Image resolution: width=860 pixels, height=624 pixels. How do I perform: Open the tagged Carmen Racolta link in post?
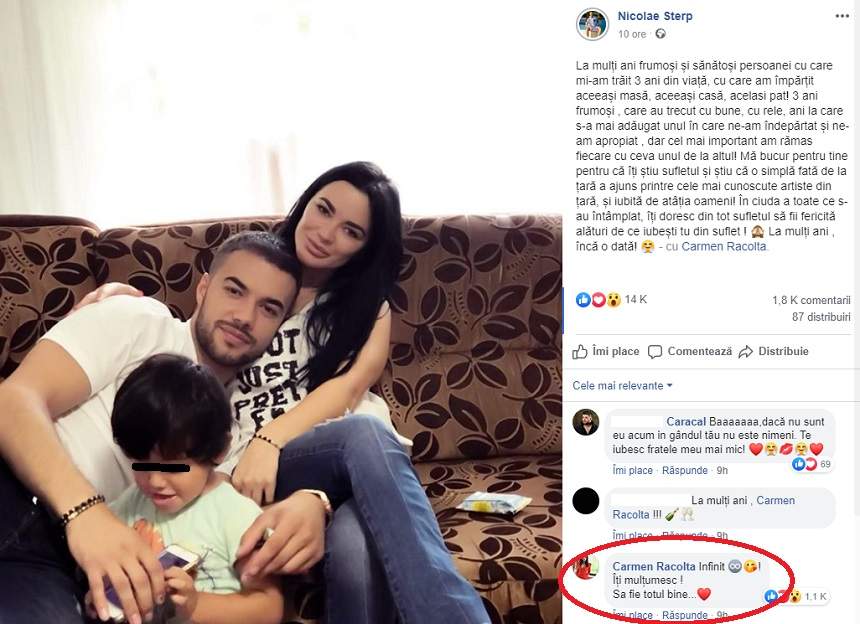coord(723,247)
